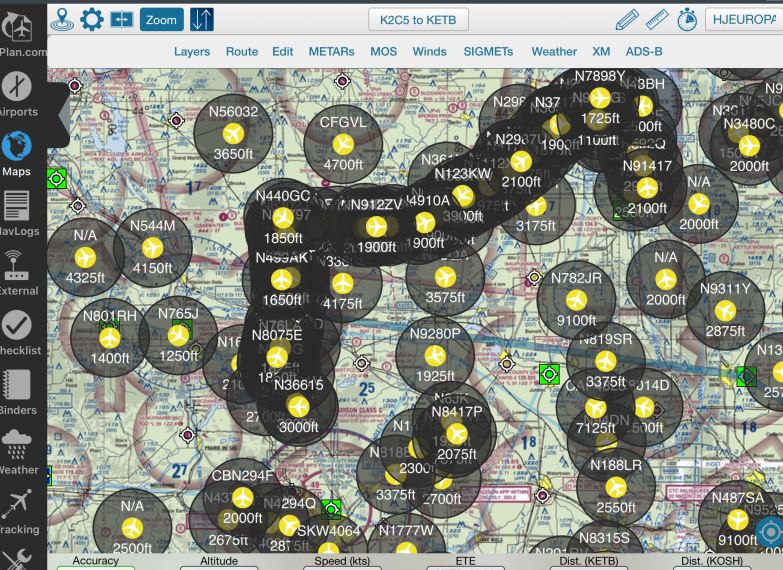Tap the N36615 aircraft at 3000ft
Image resolution: width=783 pixels, height=570 pixels.
tap(298, 406)
